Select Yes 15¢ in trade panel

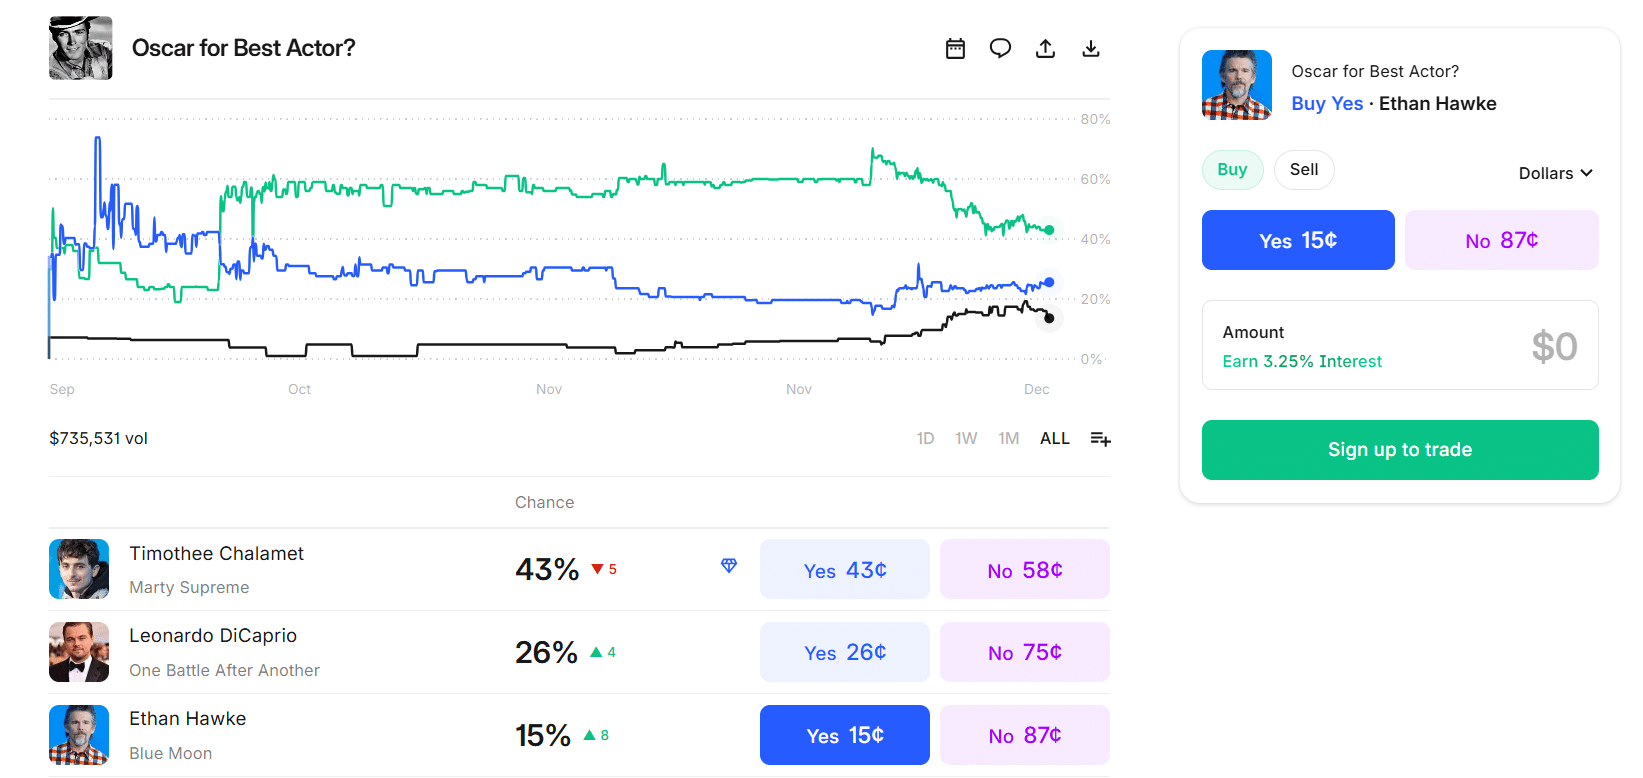pos(1297,240)
